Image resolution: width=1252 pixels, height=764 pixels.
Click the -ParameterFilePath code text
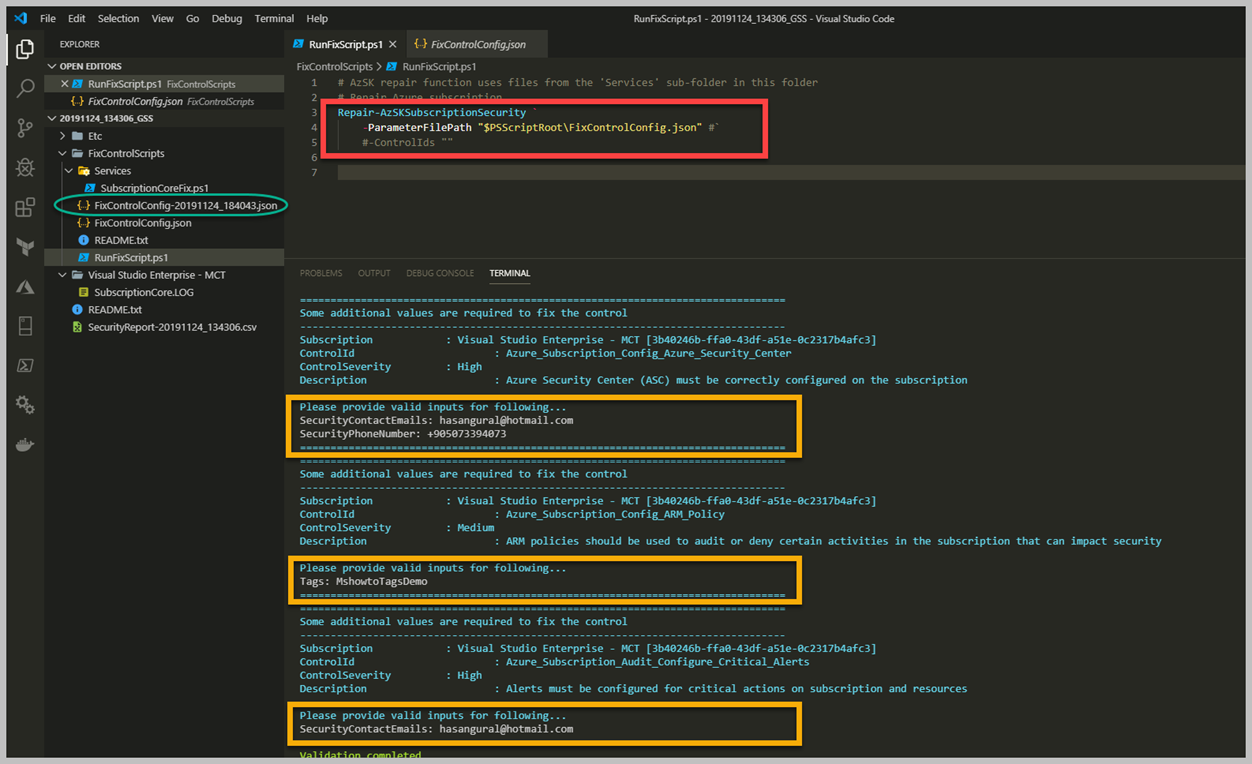tap(419, 128)
